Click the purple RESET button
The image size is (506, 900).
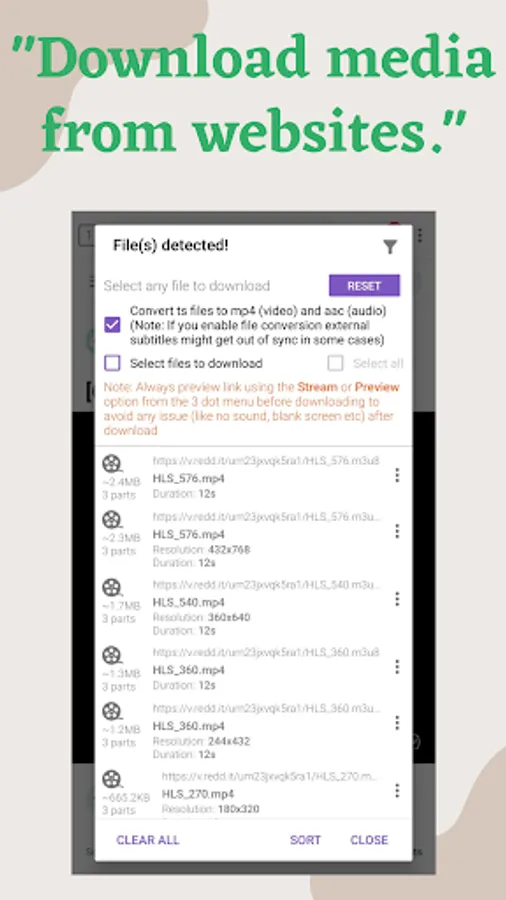click(364, 286)
